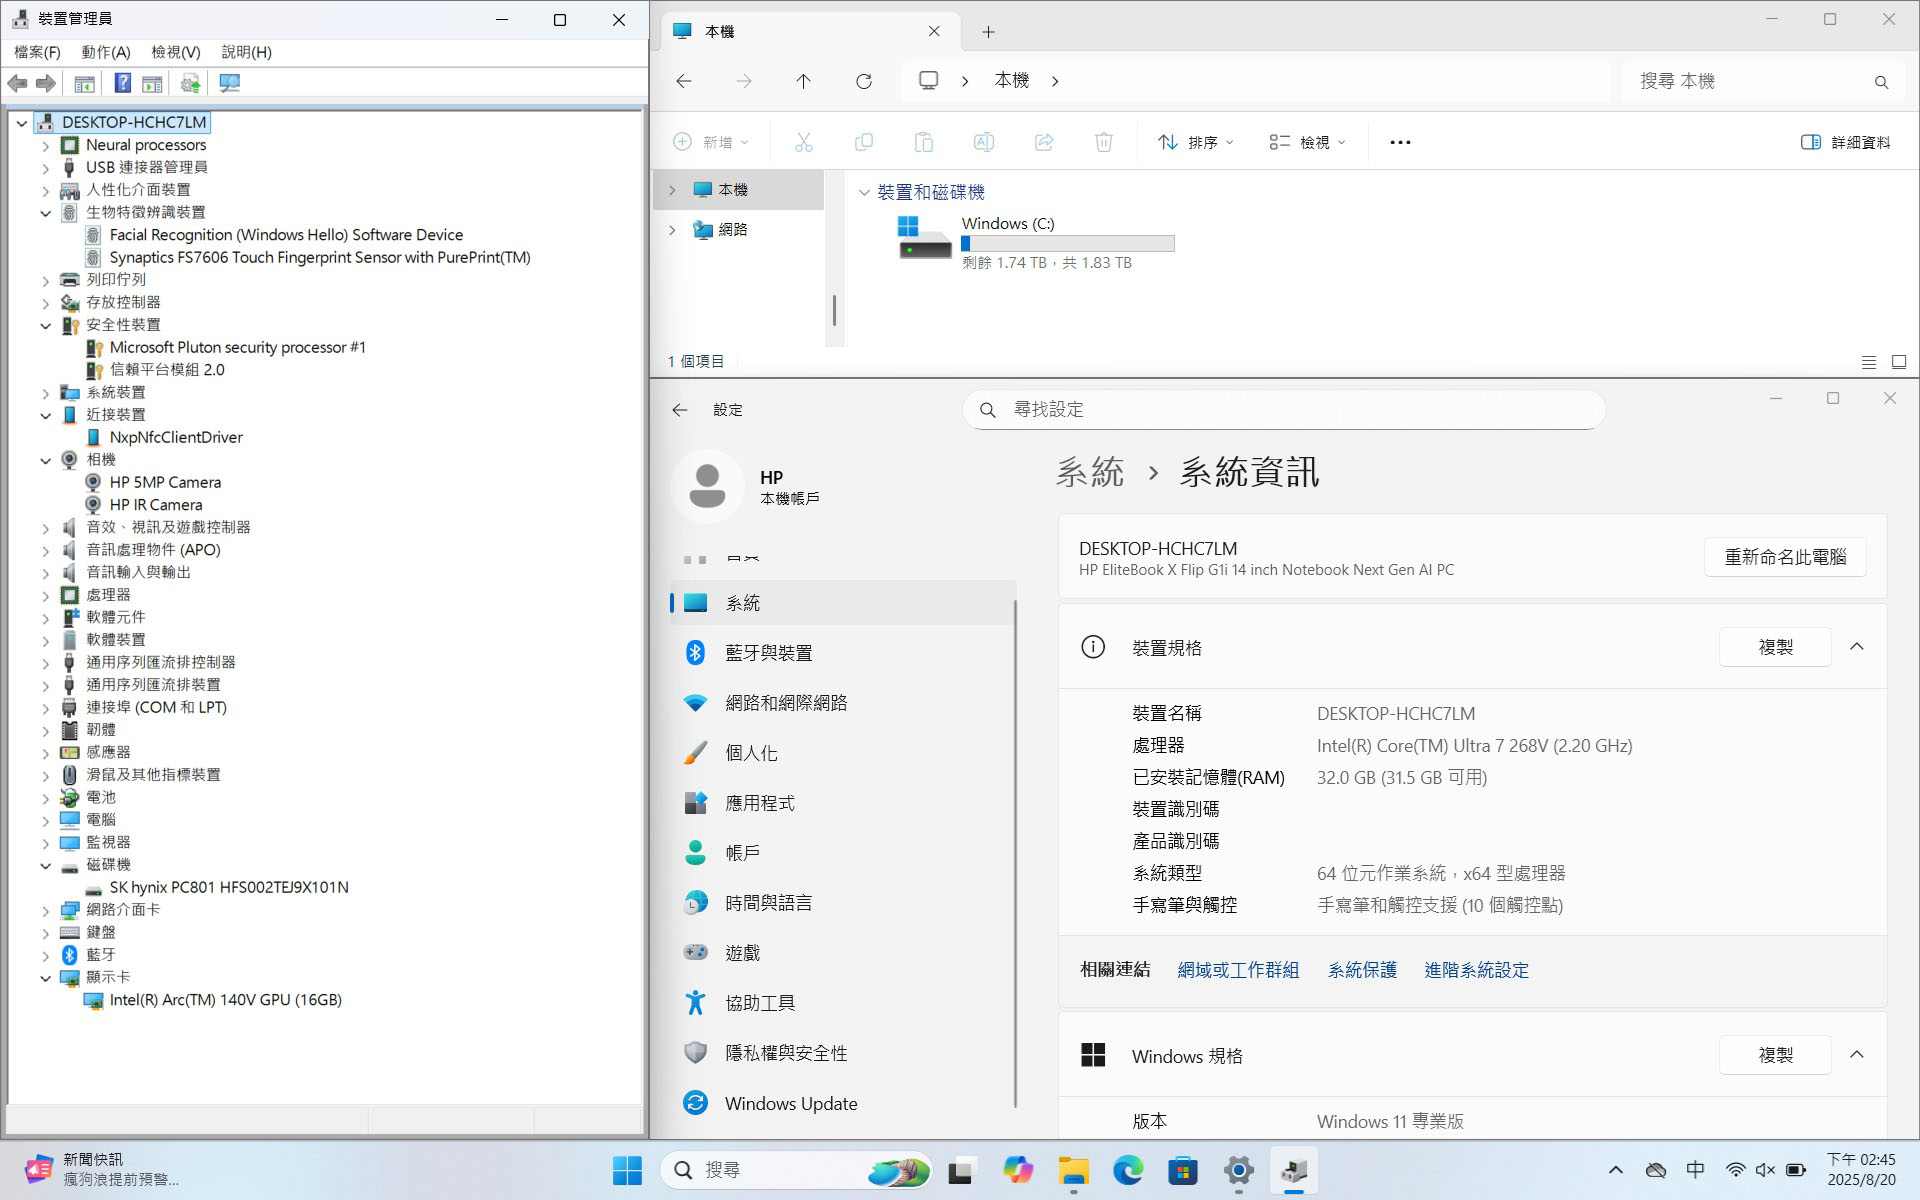Image resolution: width=1920 pixels, height=1200 pixels.
Task: Open the 進階系統設定 link
Action: pos(1476,970)
